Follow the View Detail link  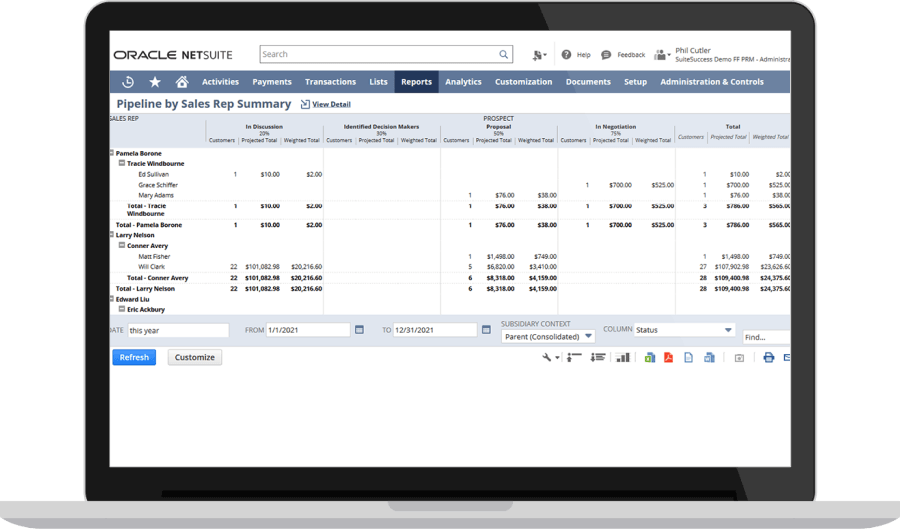pos(331,104)
